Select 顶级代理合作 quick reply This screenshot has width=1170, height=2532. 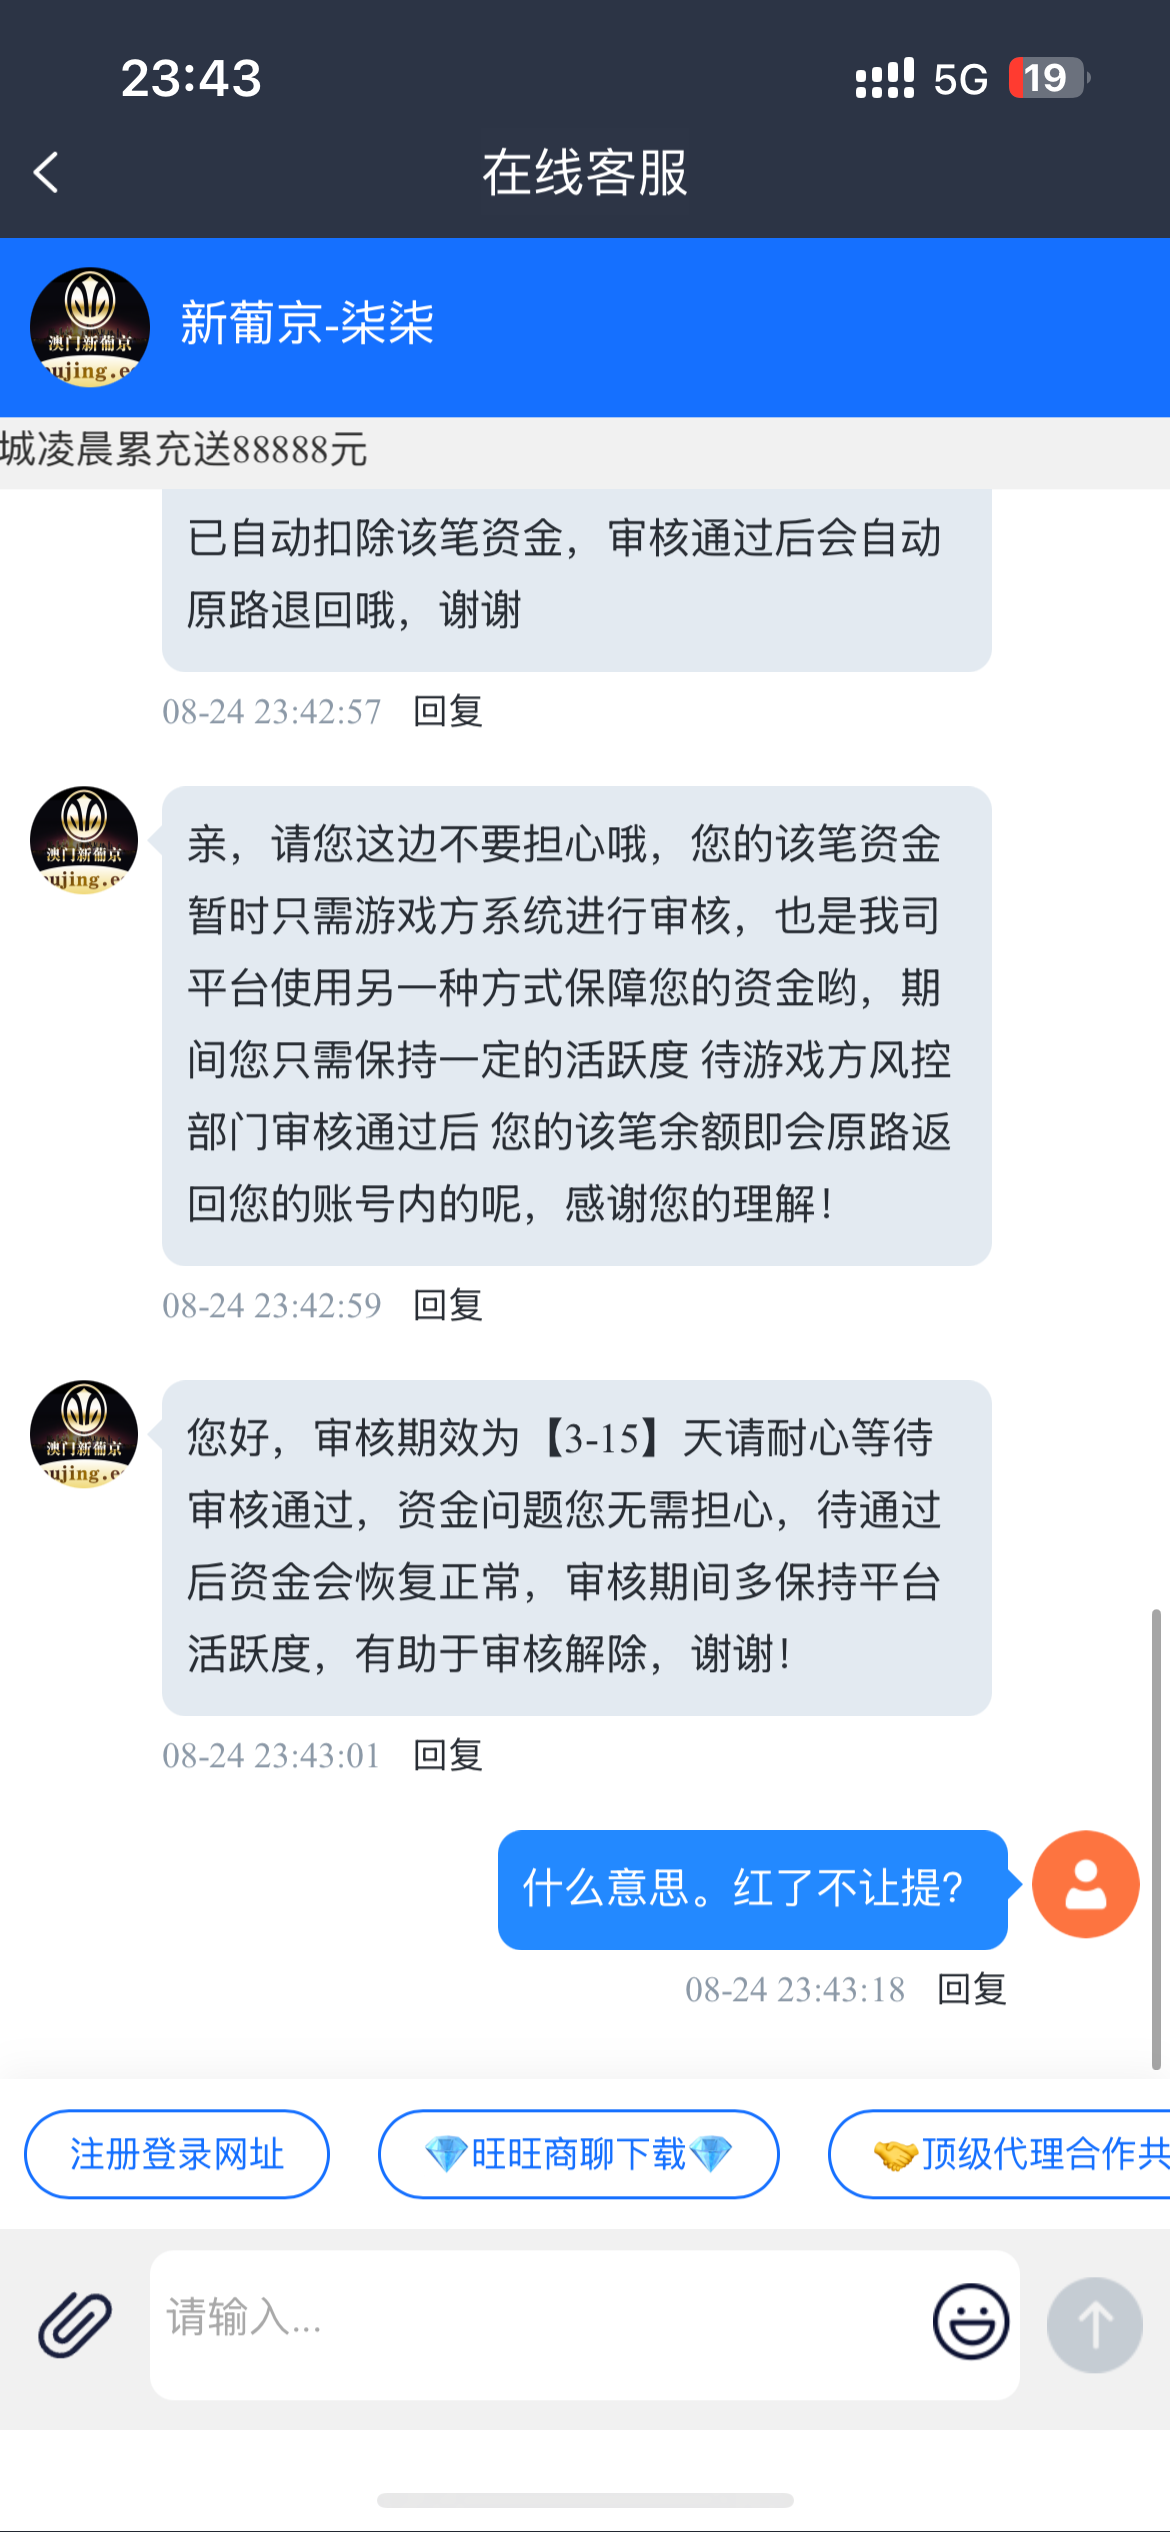[x=1000, y=2154]
